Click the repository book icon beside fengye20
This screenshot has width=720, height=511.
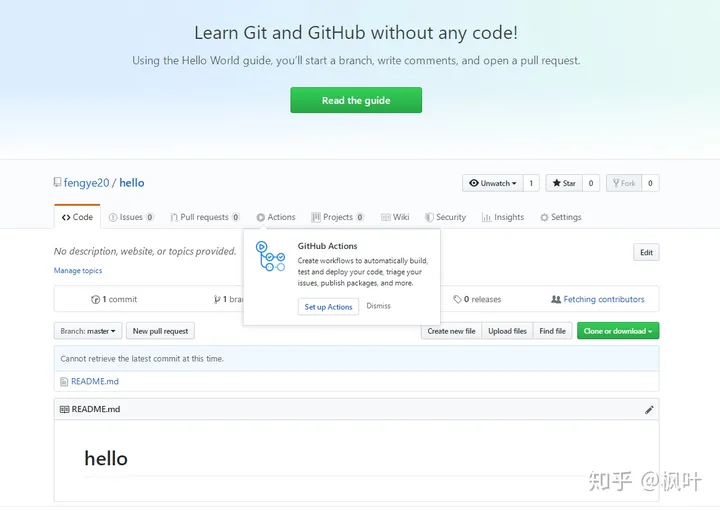(x=57, y=182)
